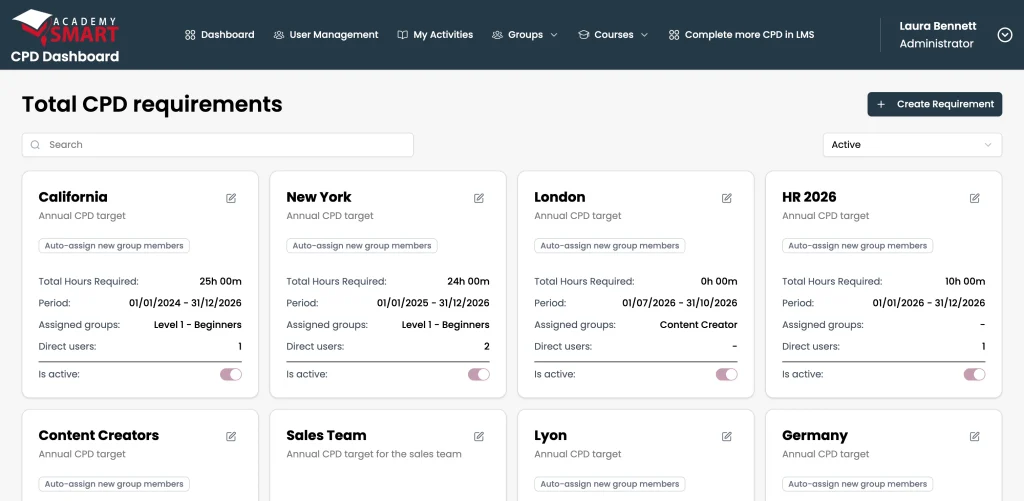1024x501 pixels.
Task: Toggle Is active for London
Action: [726, 374]
